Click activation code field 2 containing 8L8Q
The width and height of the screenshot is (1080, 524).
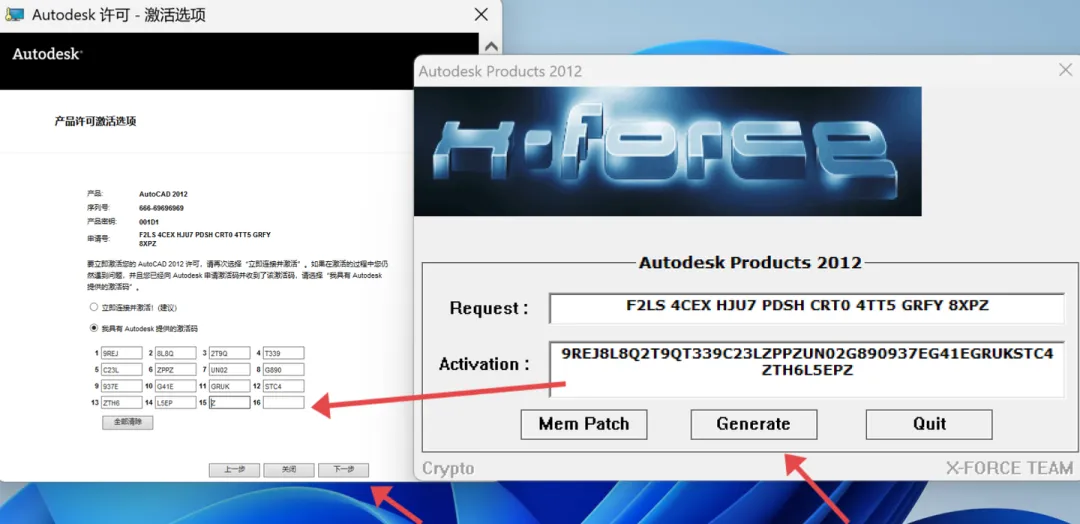click(x=176, y=353)
